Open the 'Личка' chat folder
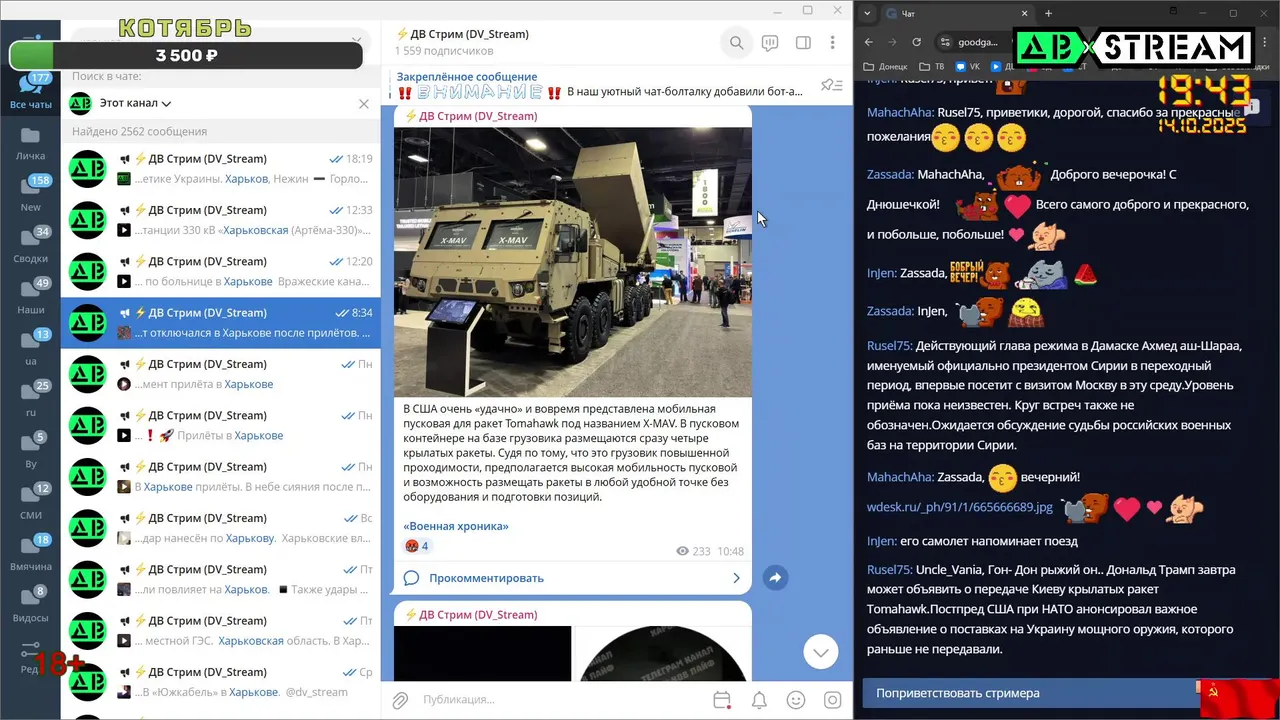The height and width of the screenshot is (720, 1280). point(31,143)
